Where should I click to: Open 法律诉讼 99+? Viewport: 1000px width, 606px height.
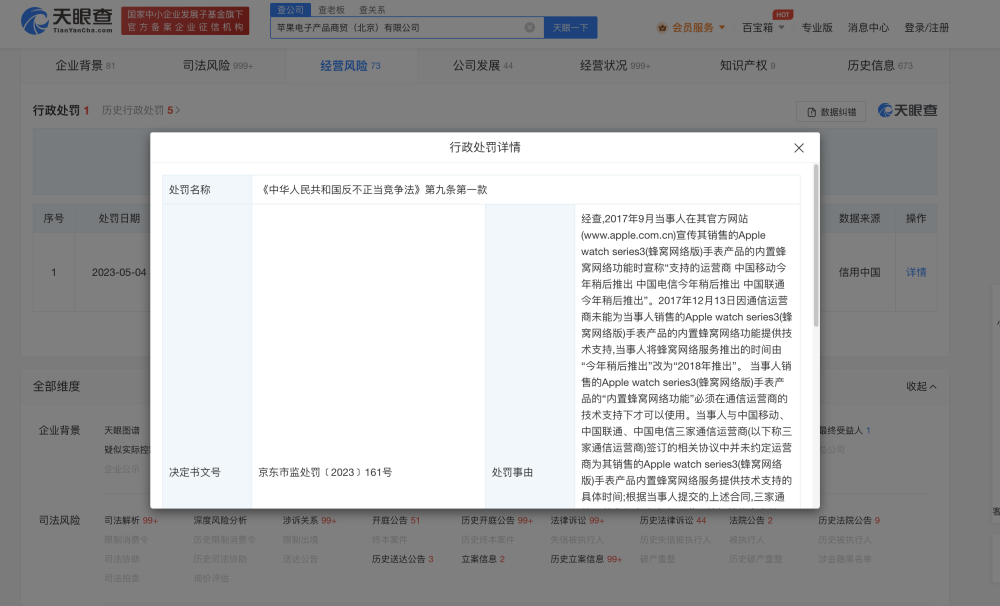[x=577, y=521]
